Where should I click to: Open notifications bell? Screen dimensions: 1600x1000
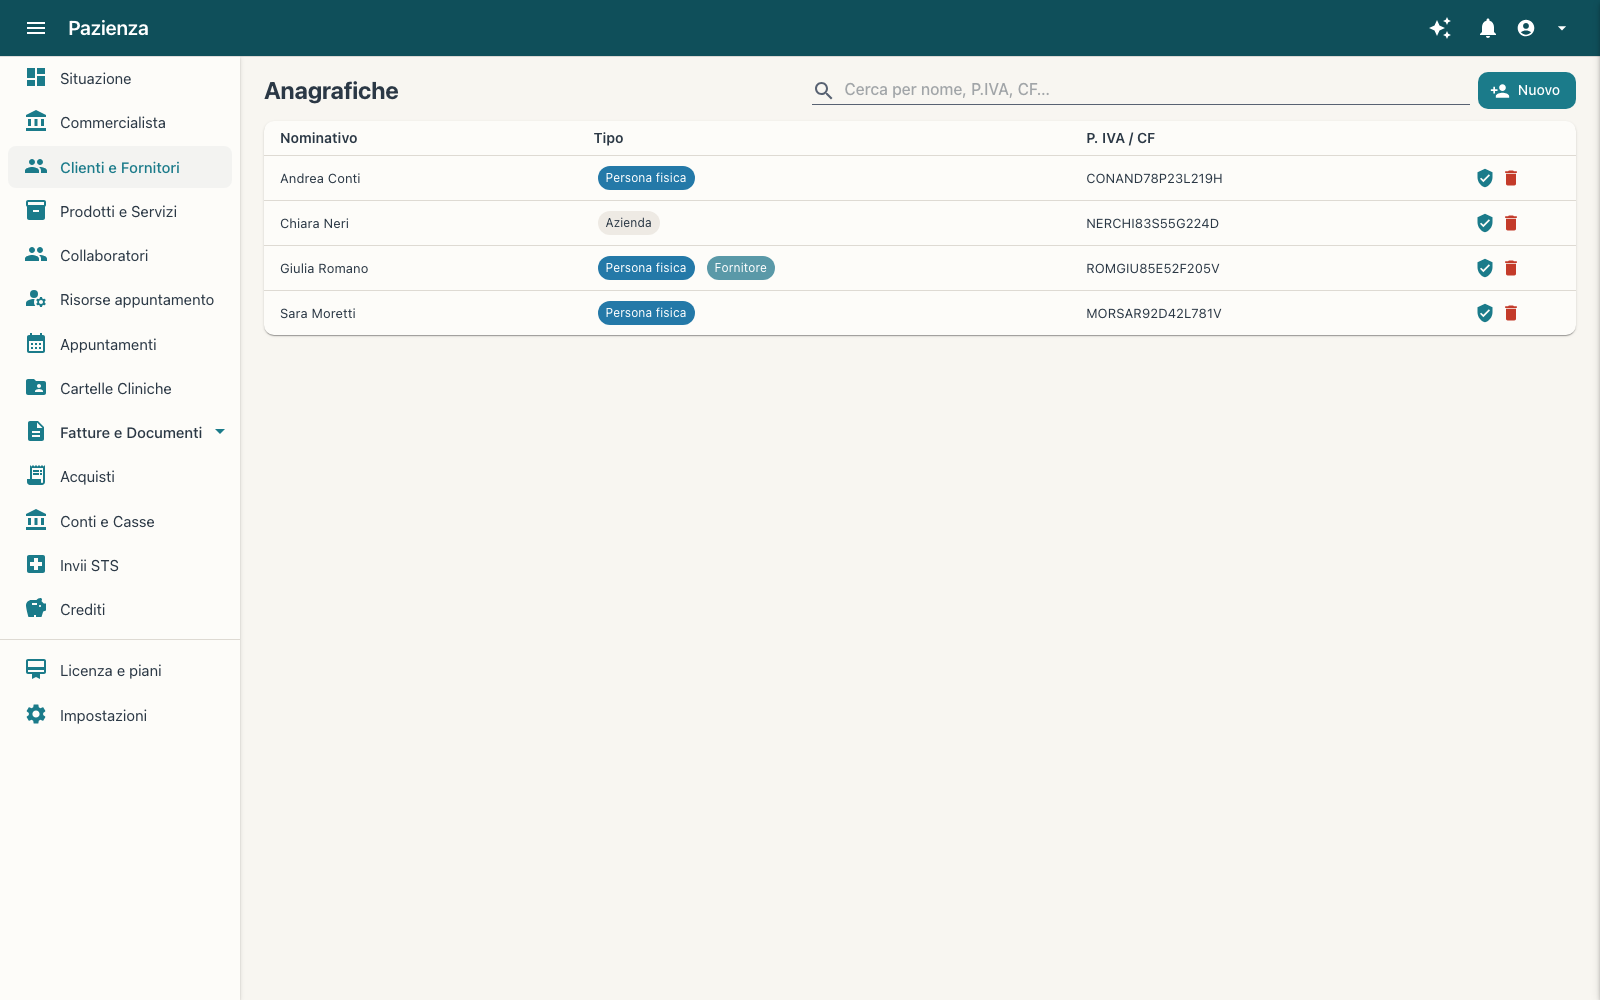(x=1488, y=28)
